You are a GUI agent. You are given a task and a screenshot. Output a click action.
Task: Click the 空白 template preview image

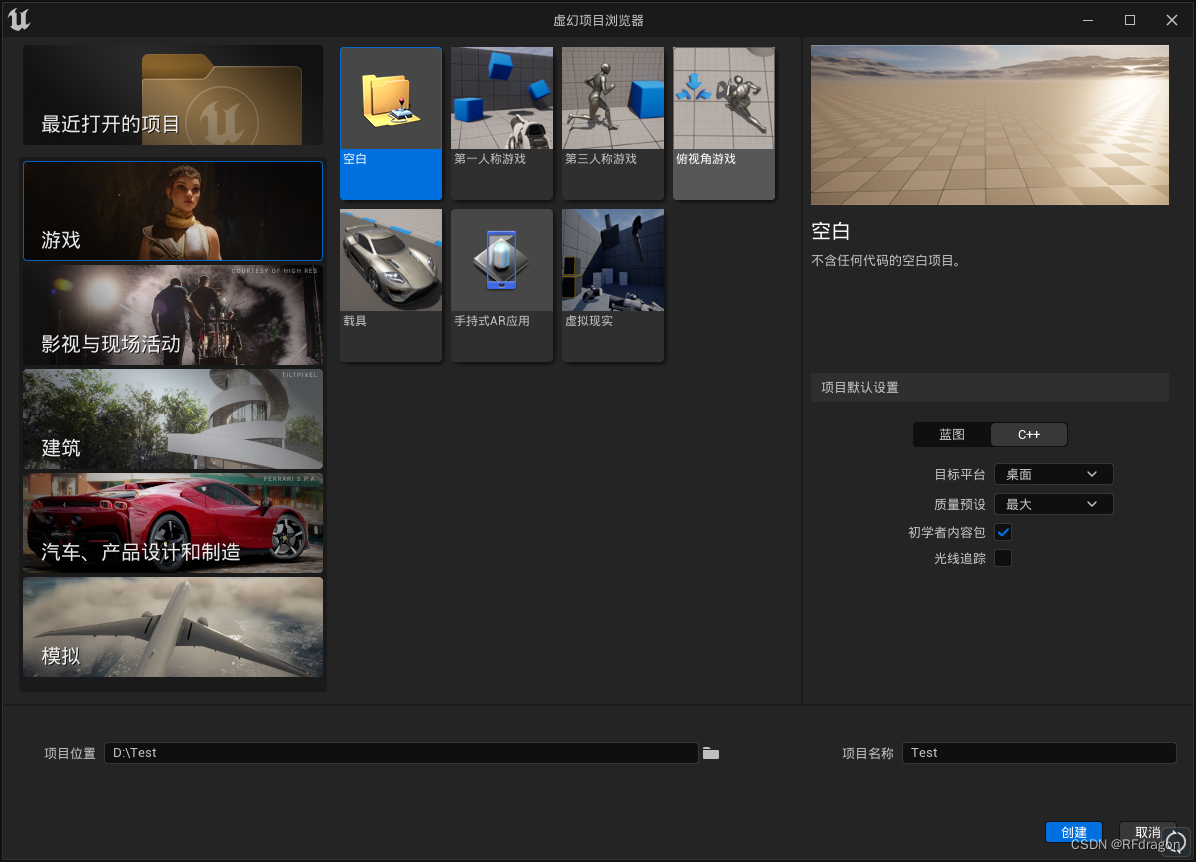[x=390, y=95]
